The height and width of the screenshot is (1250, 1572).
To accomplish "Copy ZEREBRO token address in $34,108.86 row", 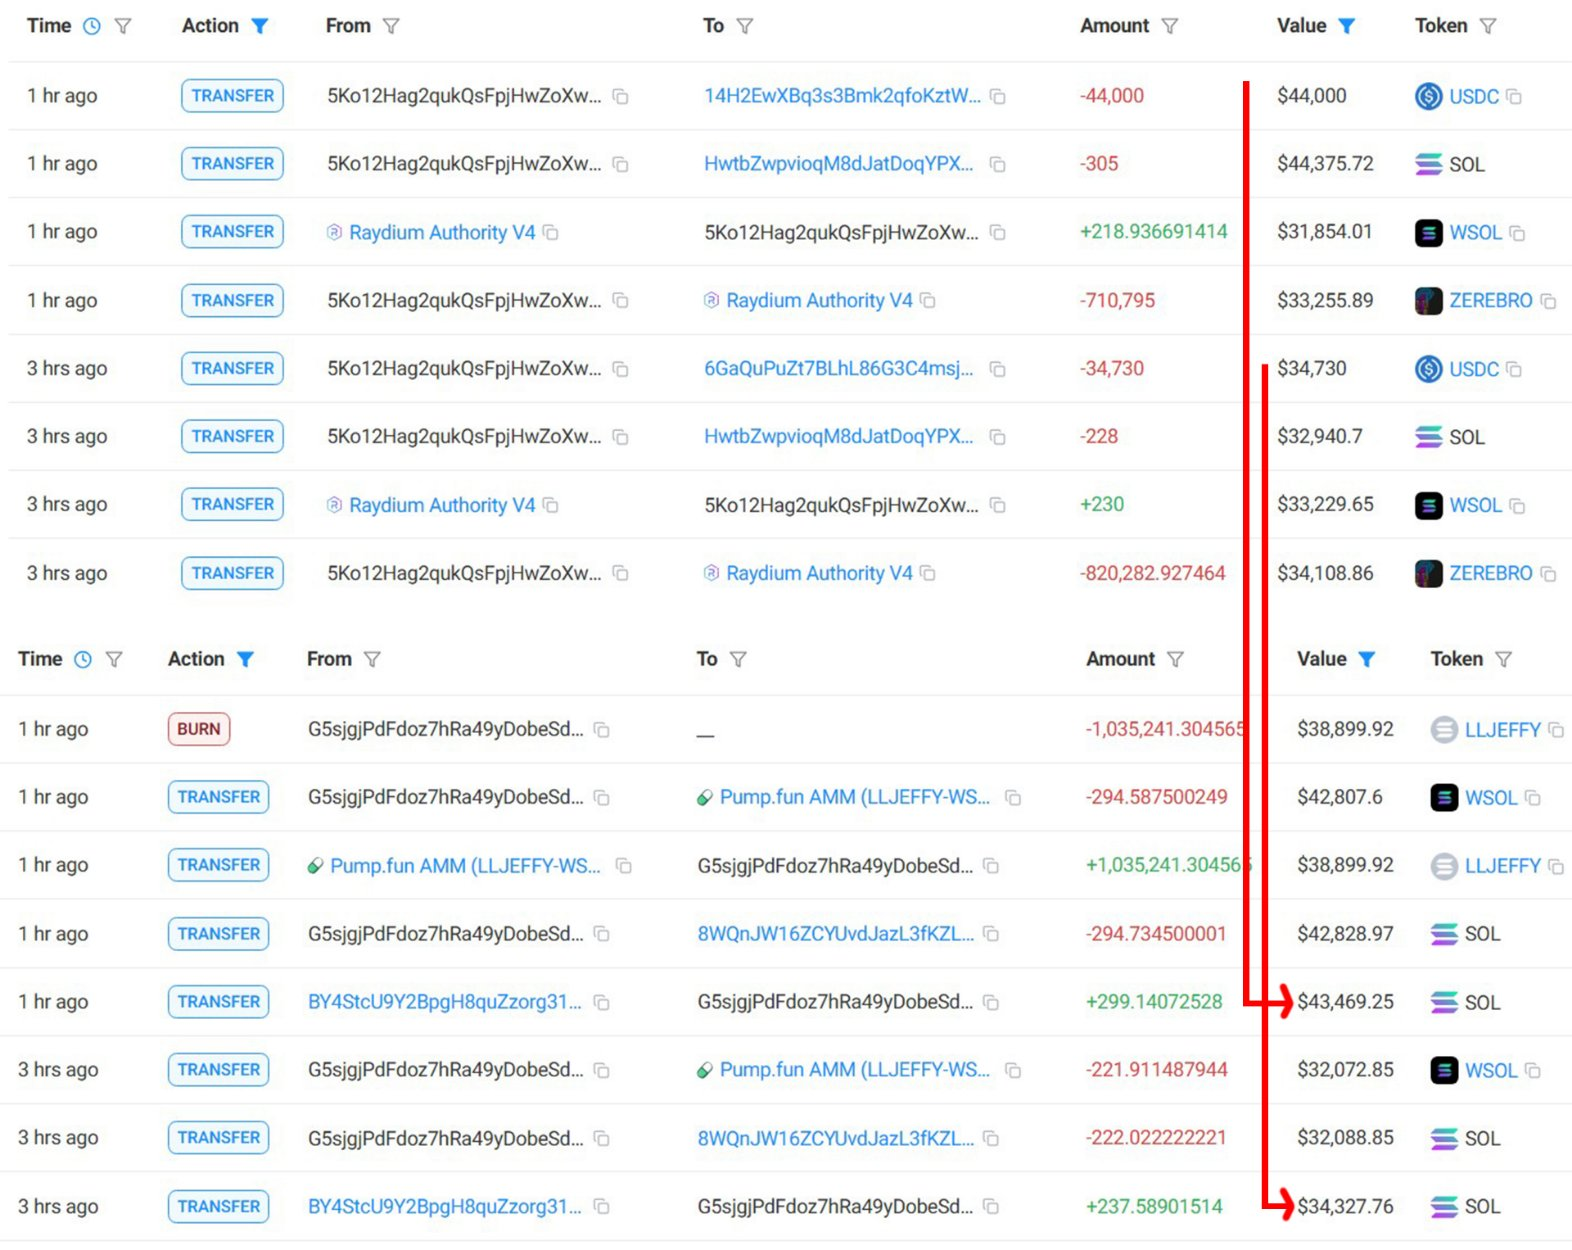I will (x=1548, y=574).
